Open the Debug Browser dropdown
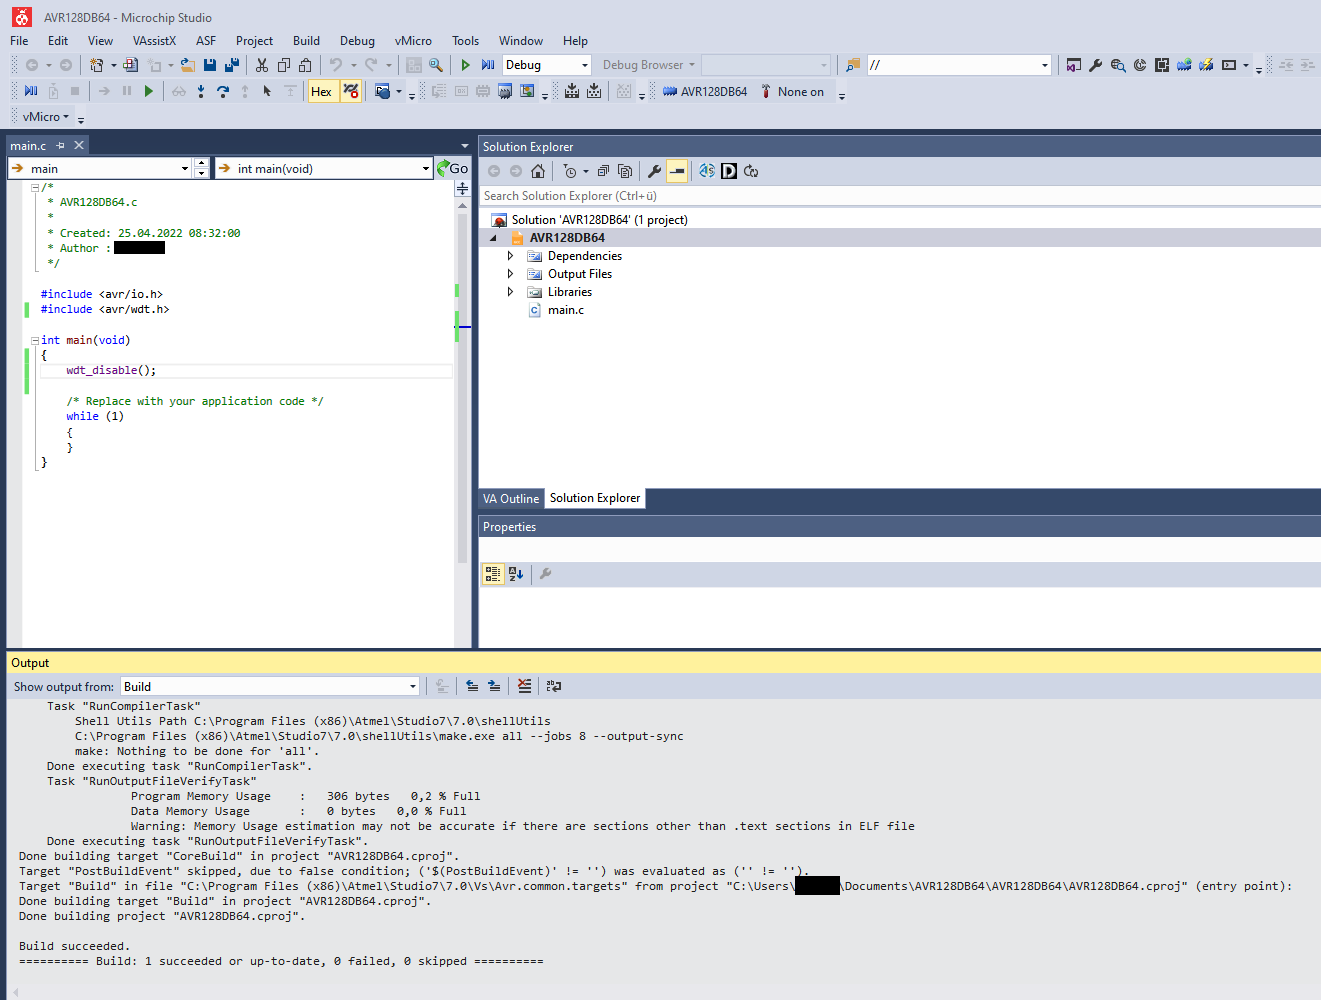The height and width of the screenshot is (1000, 1321). click(x=648, y=65)
